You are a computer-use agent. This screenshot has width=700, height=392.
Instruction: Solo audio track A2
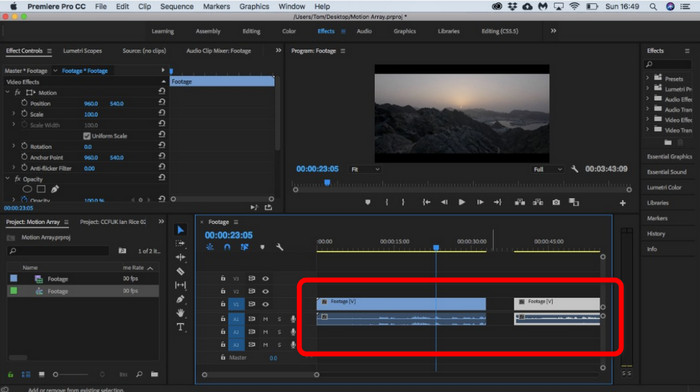point(279,332)
